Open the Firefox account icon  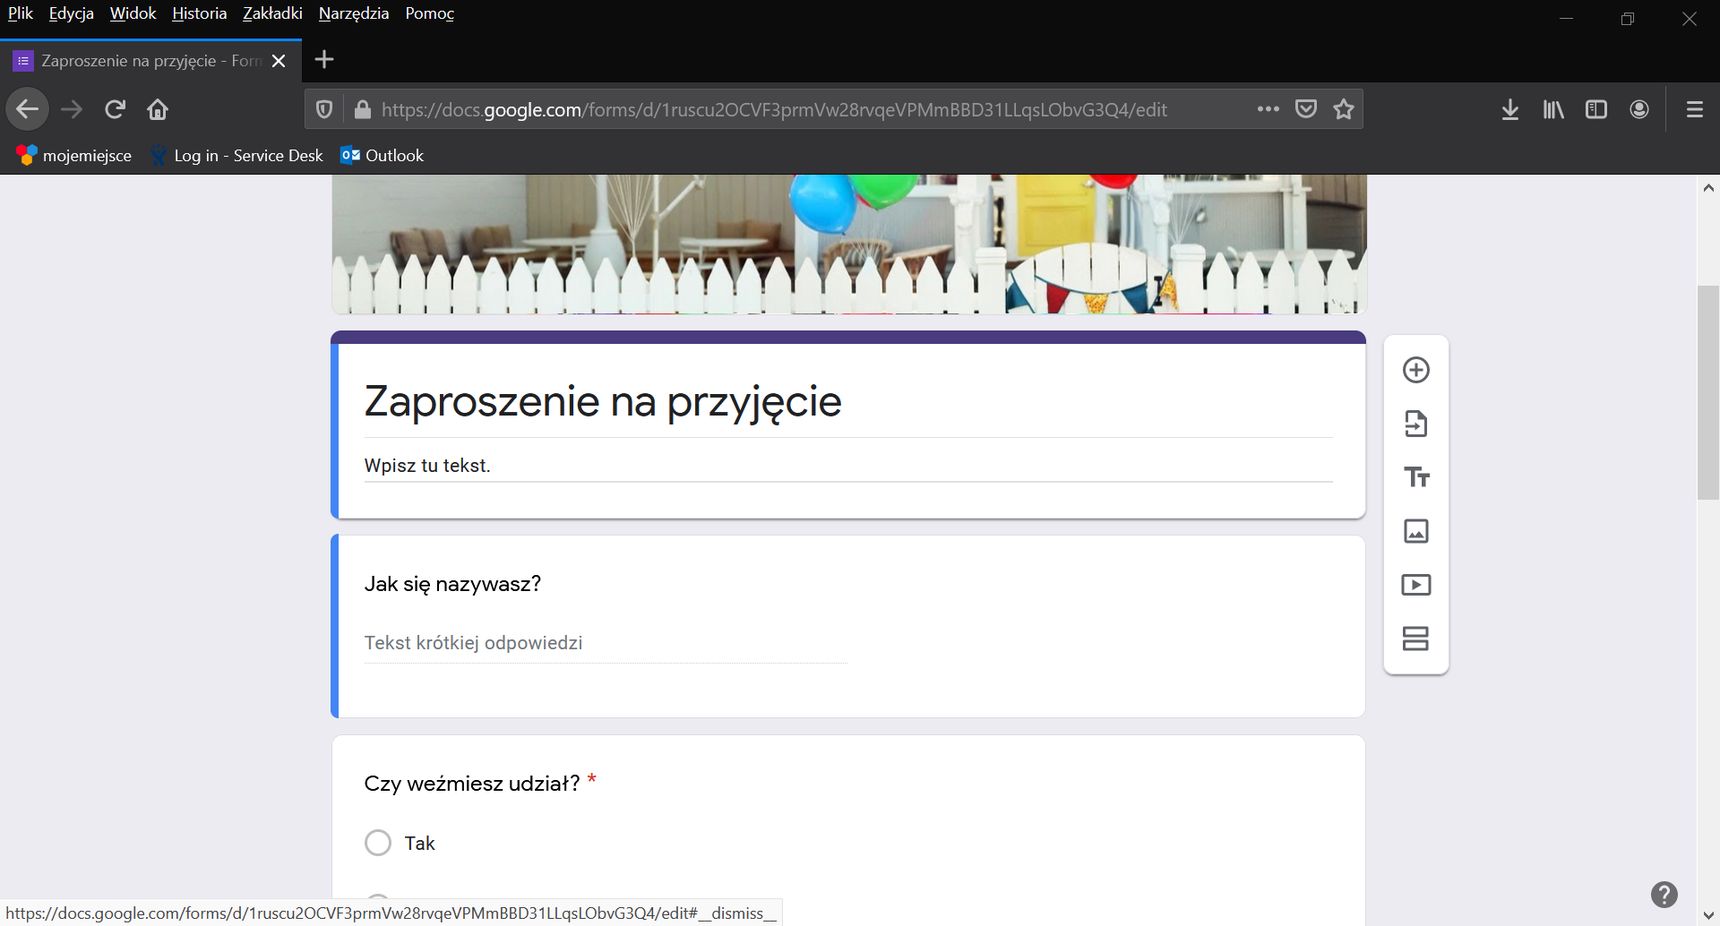1639,110
